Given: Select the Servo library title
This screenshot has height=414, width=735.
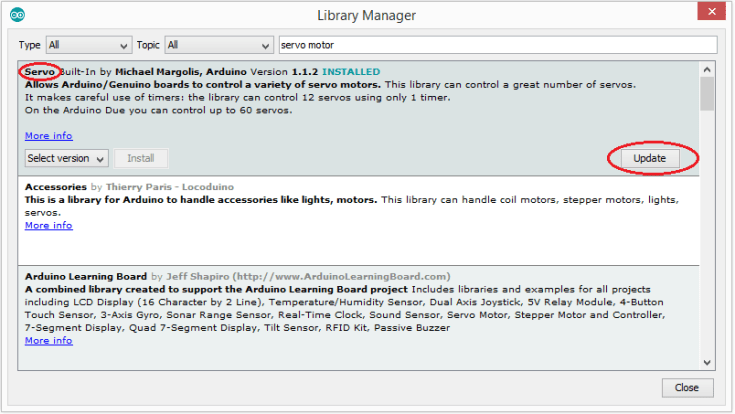Looking at the screenshot, I should pyautogui.click(x=40, y=72).
